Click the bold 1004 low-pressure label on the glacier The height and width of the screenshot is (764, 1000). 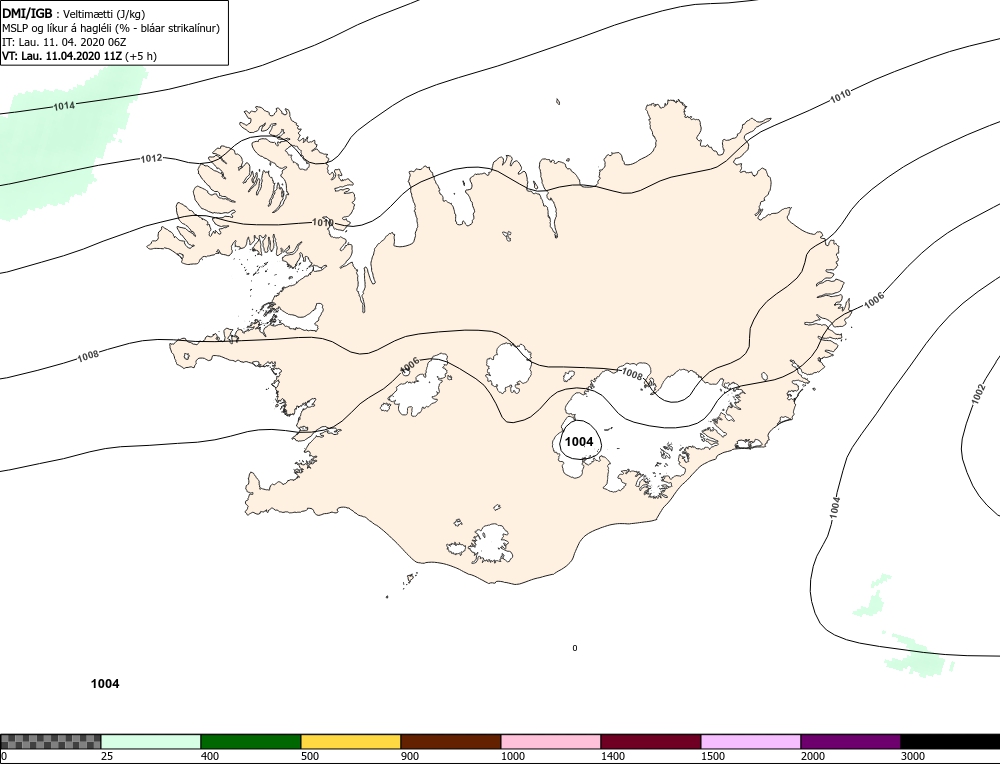pyautogui.click(x=579, y=441)
